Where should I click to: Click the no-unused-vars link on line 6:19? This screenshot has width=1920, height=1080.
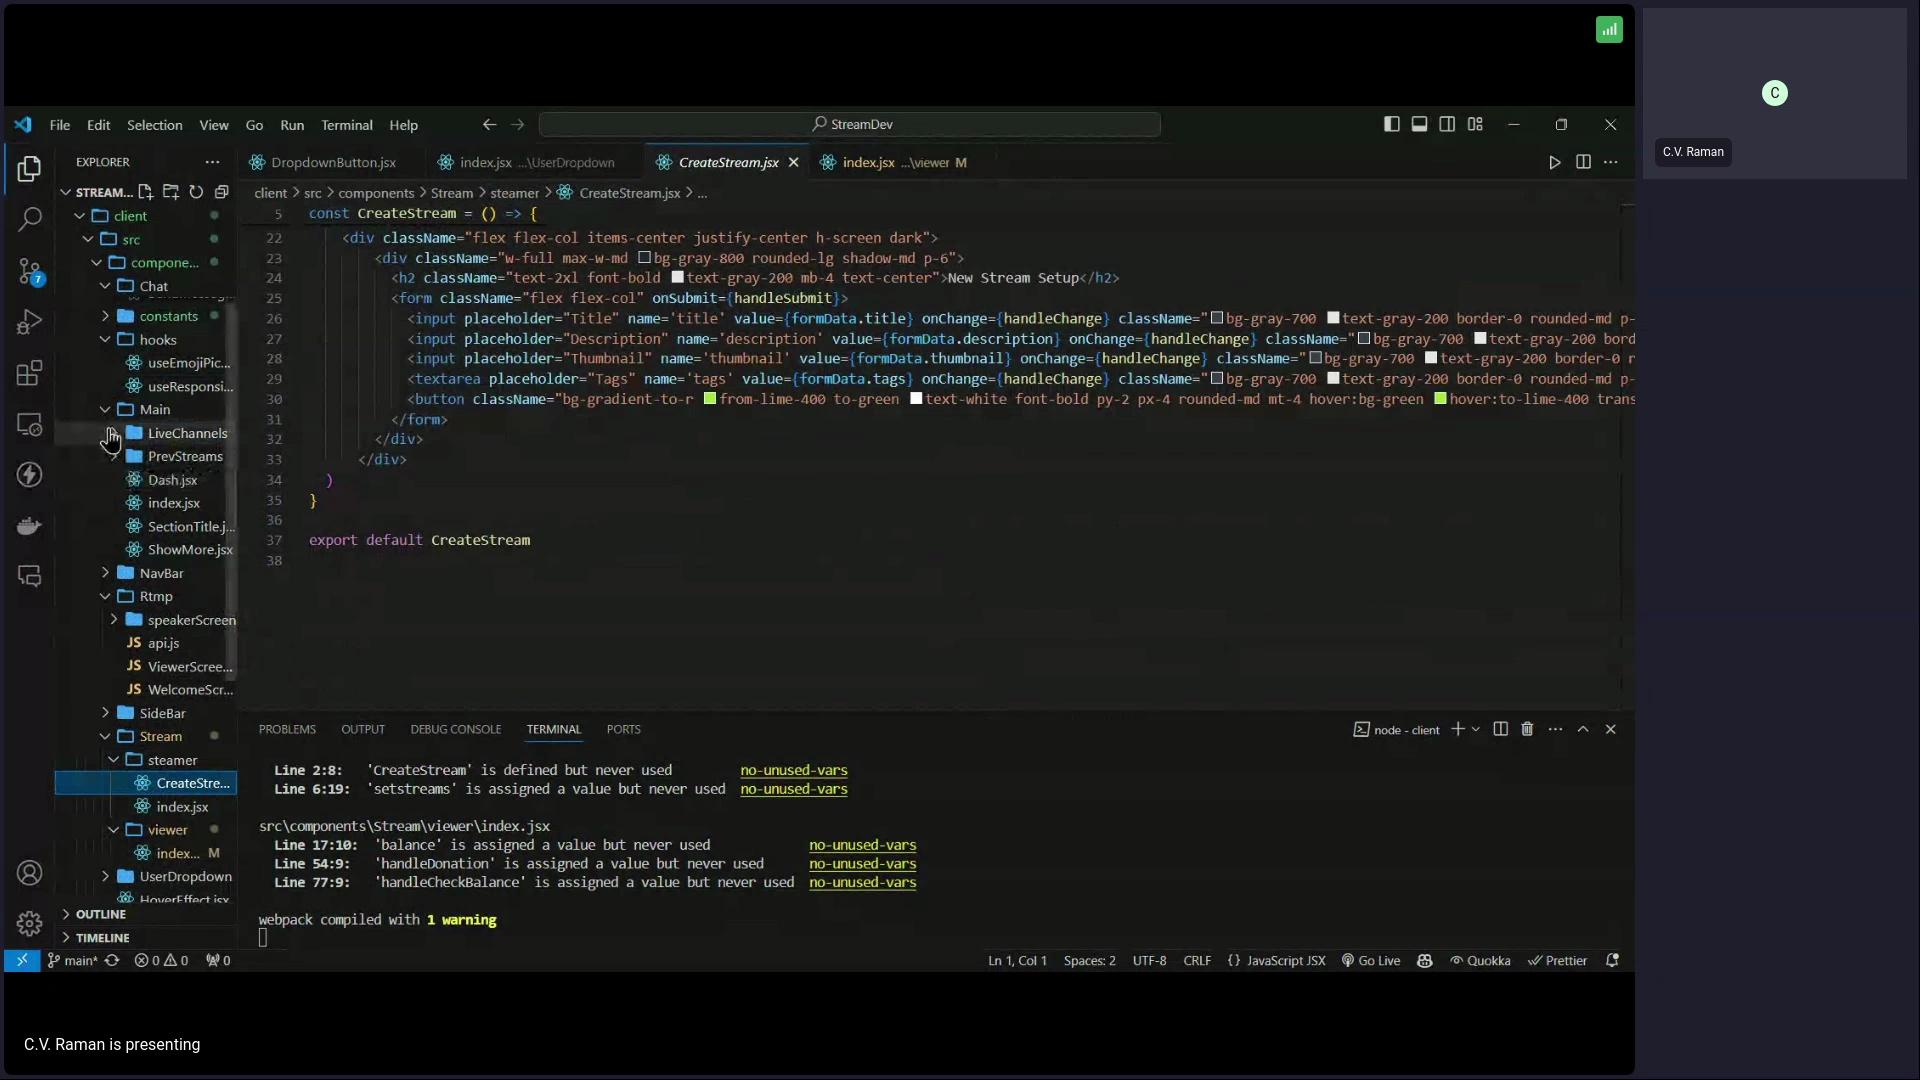pos(794,789)
